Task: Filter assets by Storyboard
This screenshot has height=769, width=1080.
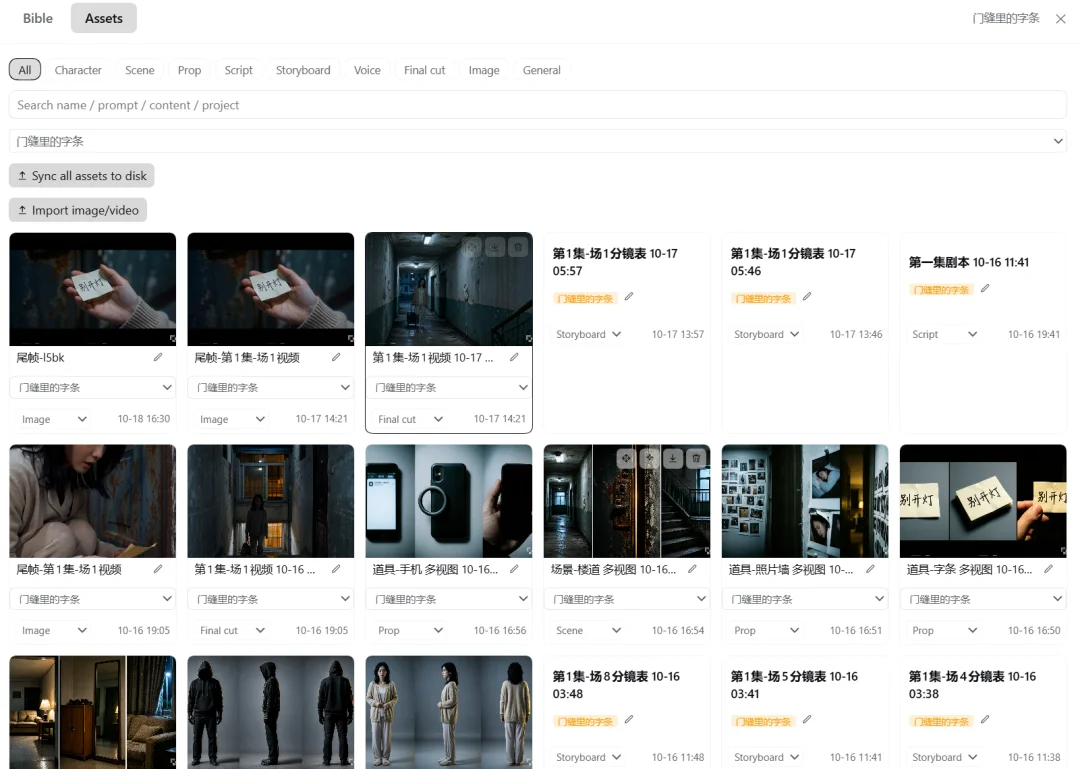Action: coord(303,70)
